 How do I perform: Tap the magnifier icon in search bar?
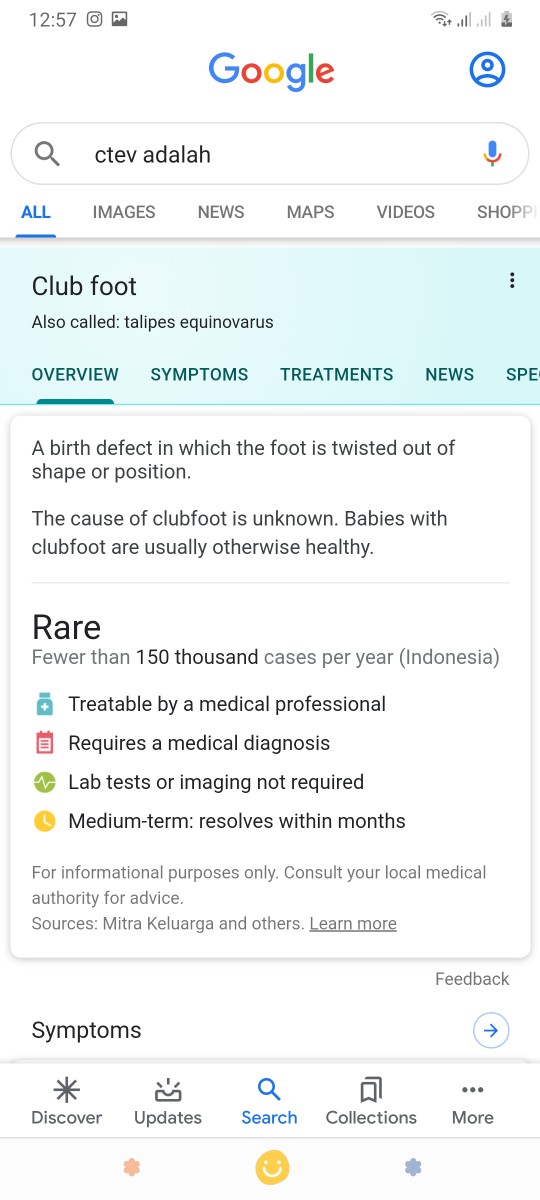(47, 154)
